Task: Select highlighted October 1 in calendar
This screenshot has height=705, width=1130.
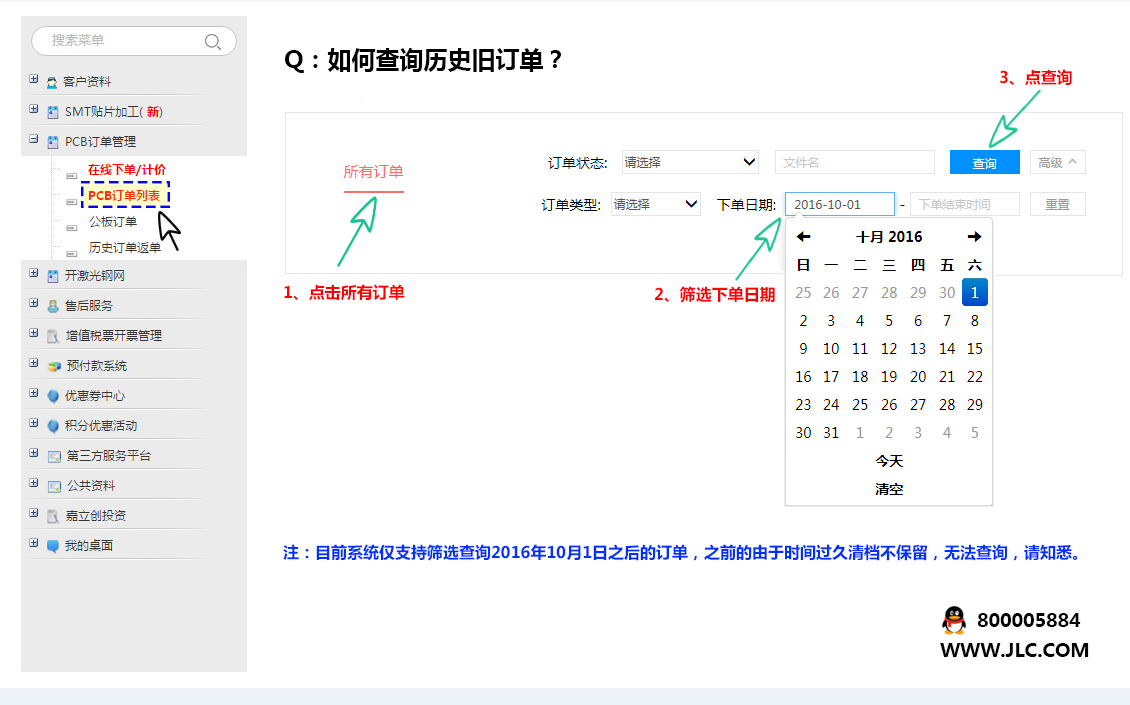Action: pyautogui.click(x=974, y=292)
